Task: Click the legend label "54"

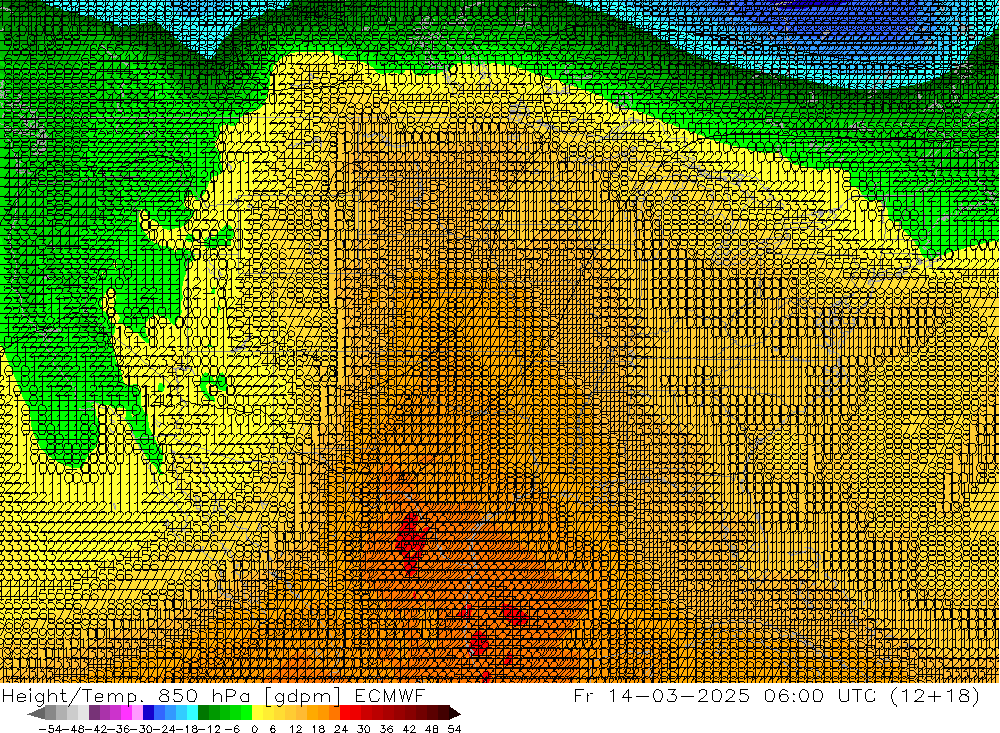Action: click(454, 729)
